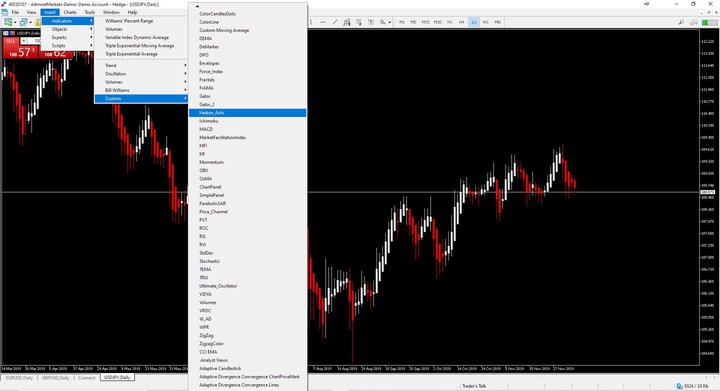Open the File menu
This screenshot has height=391, width=720.
15,12
